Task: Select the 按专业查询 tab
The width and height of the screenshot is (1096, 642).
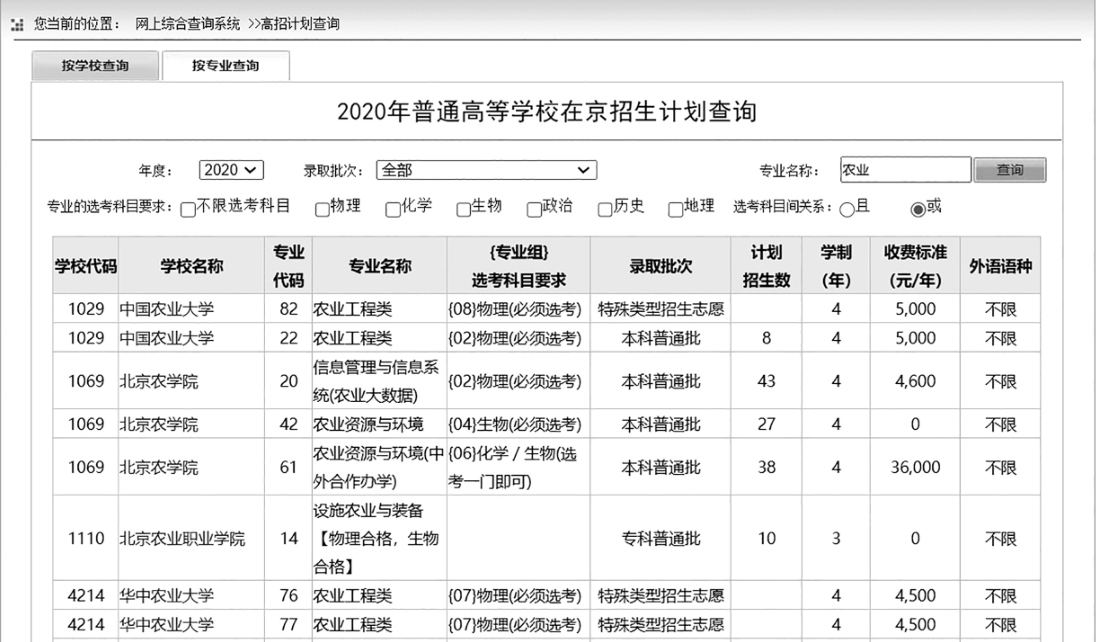Action: 225,66
